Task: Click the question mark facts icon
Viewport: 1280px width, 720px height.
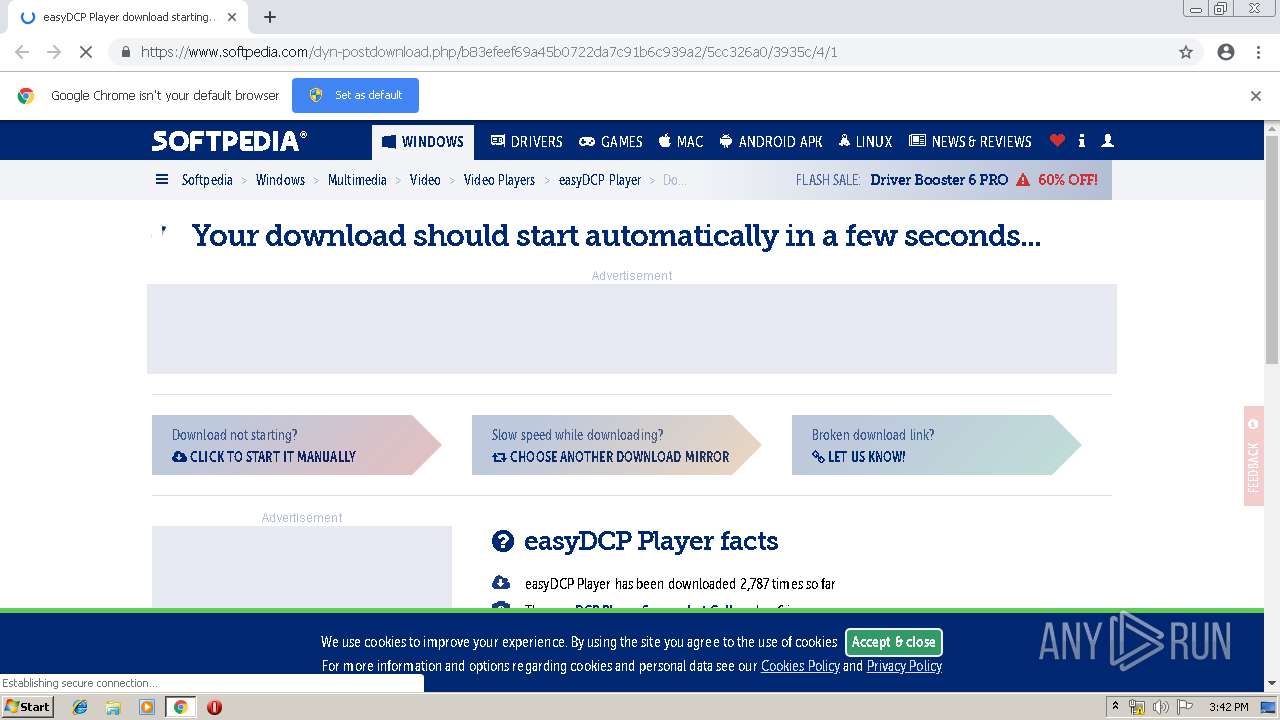Action: click(502, 542)
